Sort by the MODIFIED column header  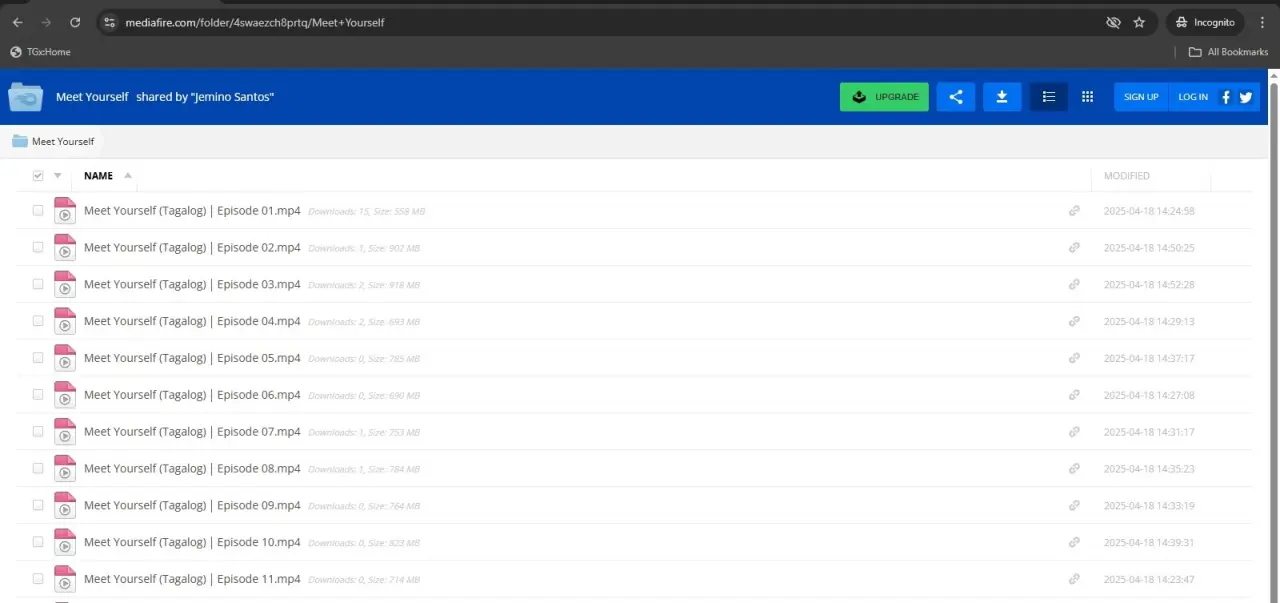click(1127, 176)
